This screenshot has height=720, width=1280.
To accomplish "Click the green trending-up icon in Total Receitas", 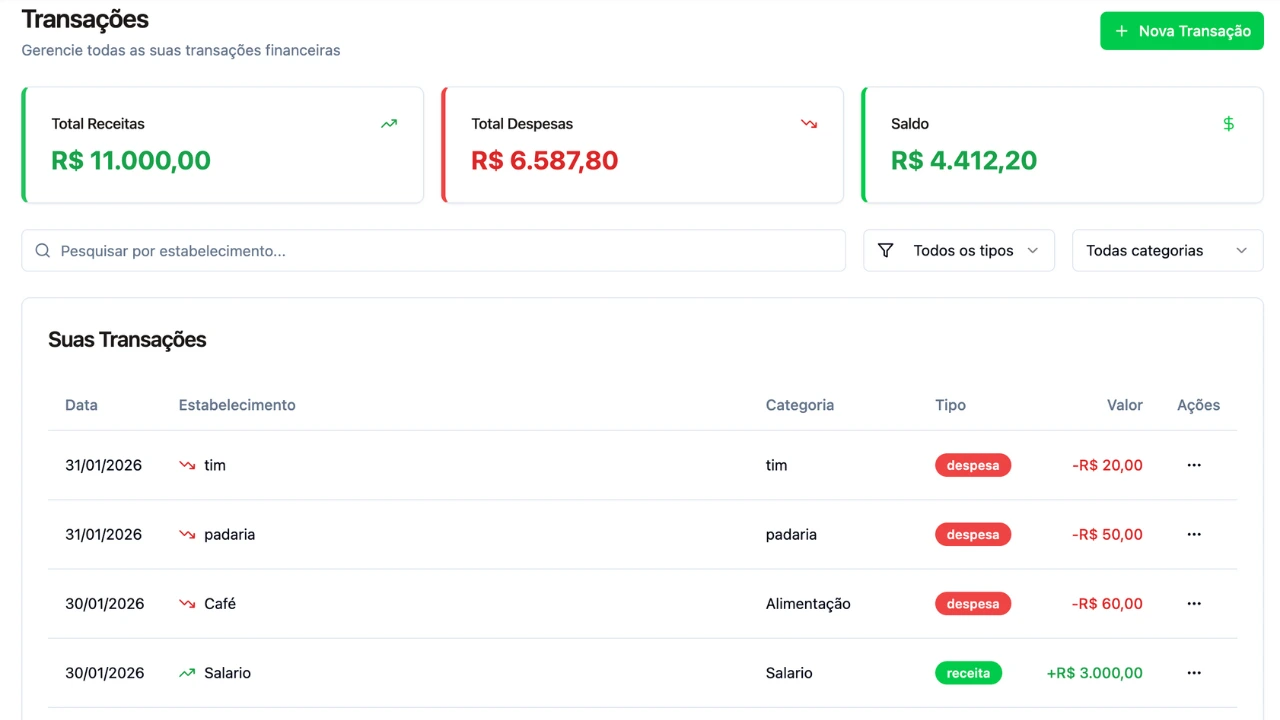I will click(x=389, y=124).
